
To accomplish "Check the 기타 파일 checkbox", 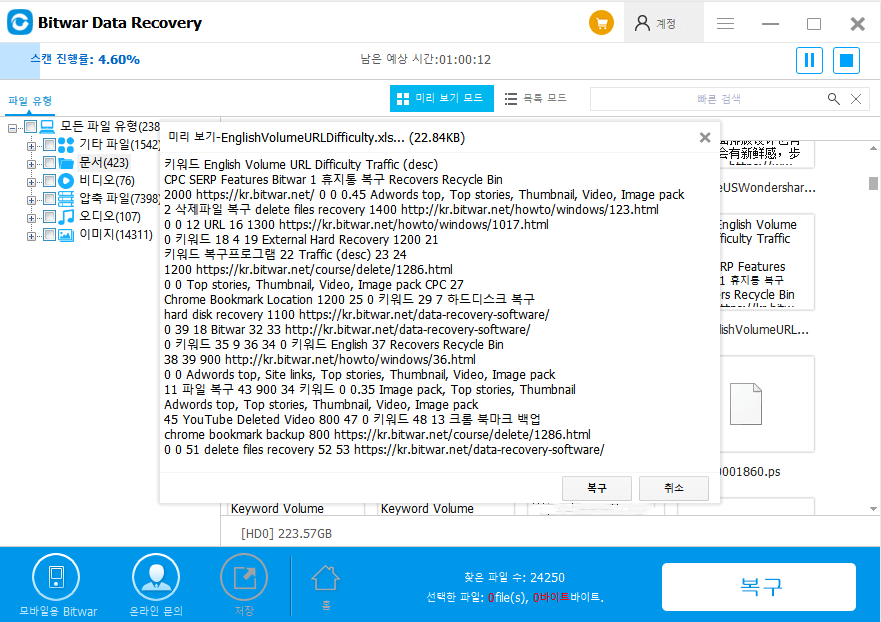I will click(x=49, y=144).
